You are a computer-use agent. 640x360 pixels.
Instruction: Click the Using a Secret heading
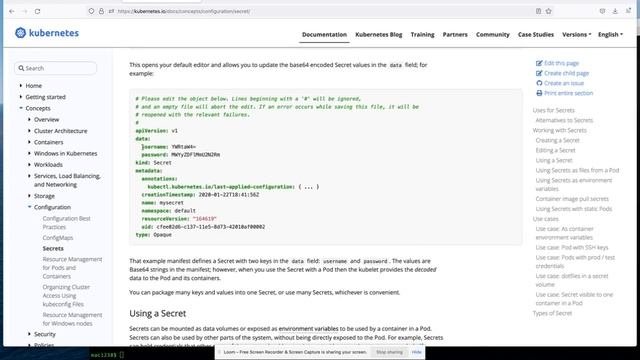click(x=158, y=313)
